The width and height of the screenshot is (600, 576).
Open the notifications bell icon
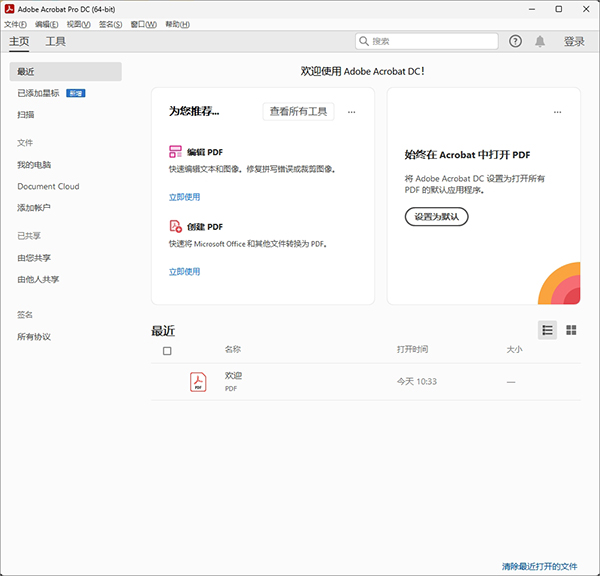click(540, 41)
